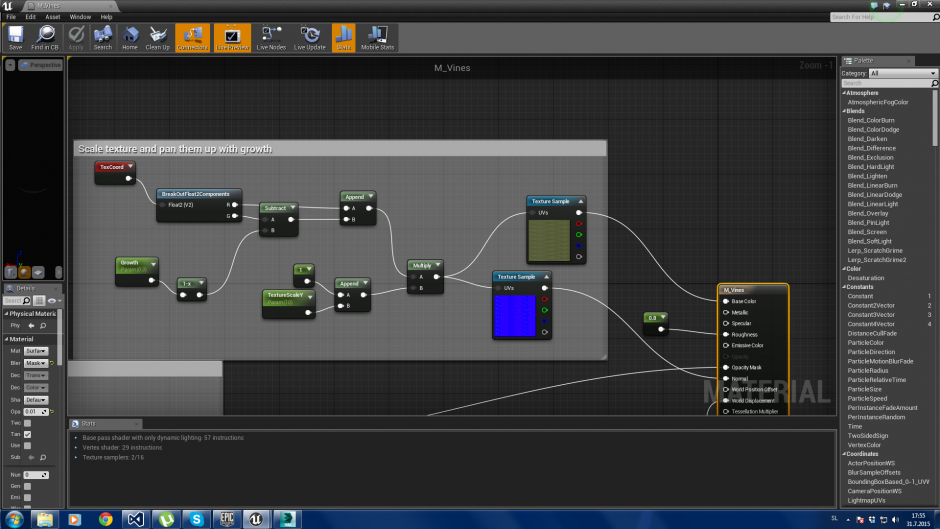The height and width of the screenshot is (529, 940).
Task: Open the Material Domain Surface dropdown
Action: click(36, 351)
